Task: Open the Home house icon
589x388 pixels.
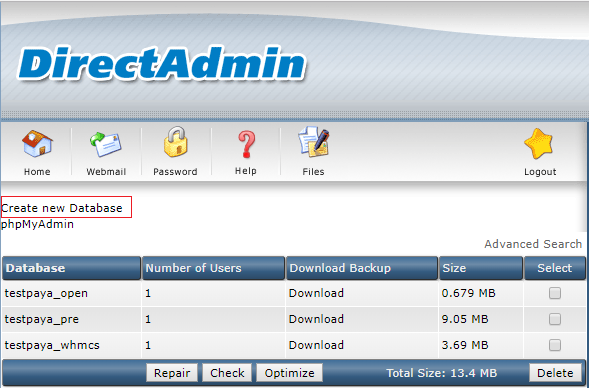Action: tap(37, 143)
